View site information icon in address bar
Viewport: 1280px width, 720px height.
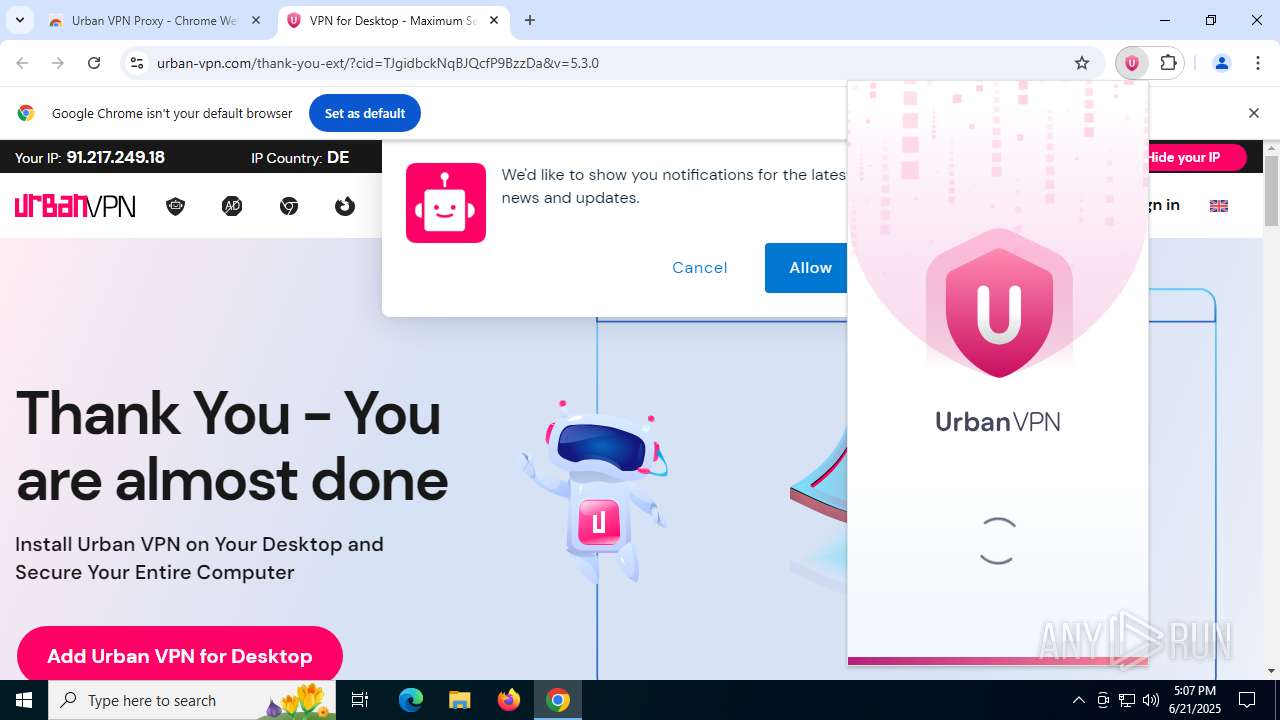pyautogui.click(x=137, y=63)
